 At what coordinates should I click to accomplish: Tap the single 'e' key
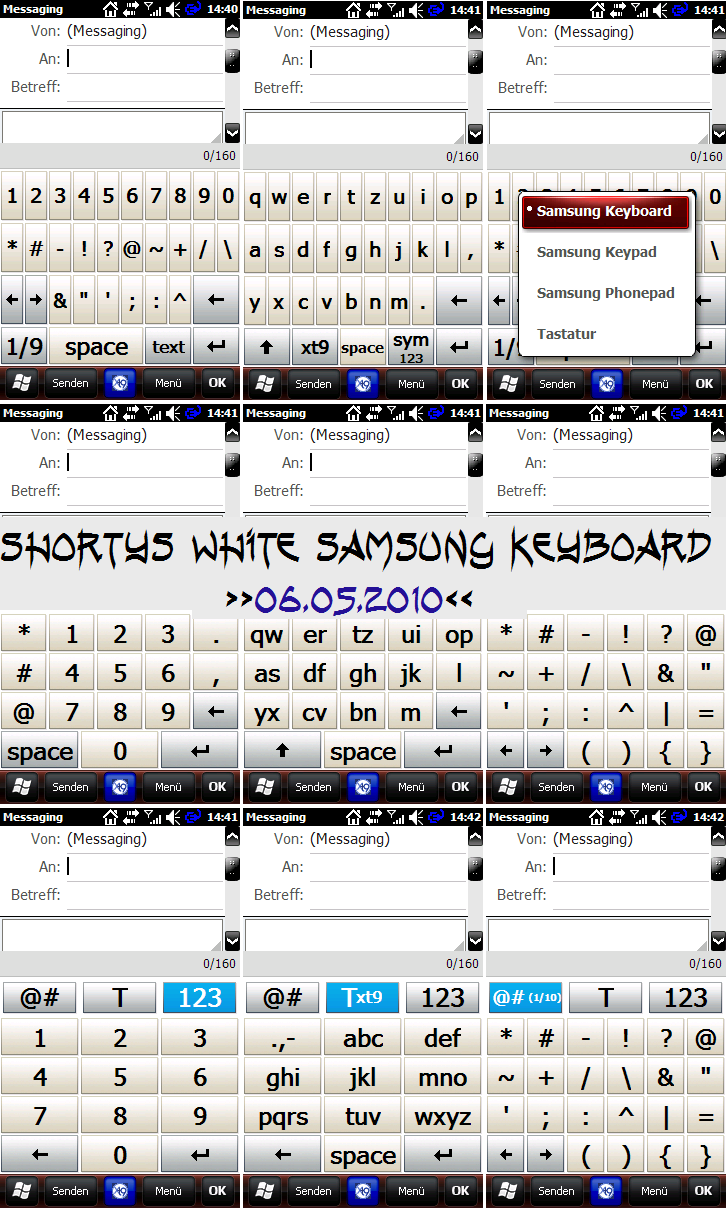point(303,197)
